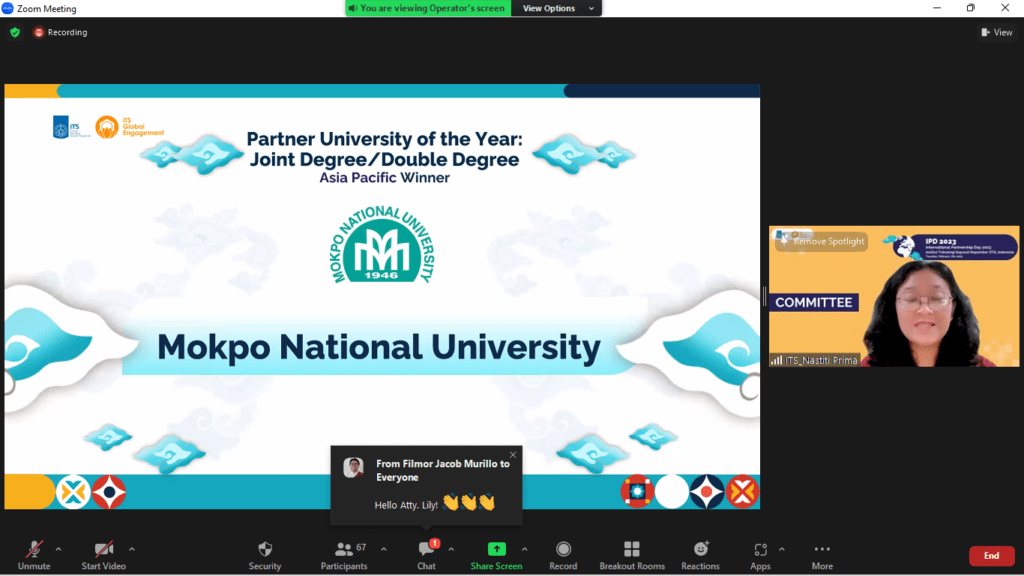
Task: Open the View layout menu
Action: [996, 32]
